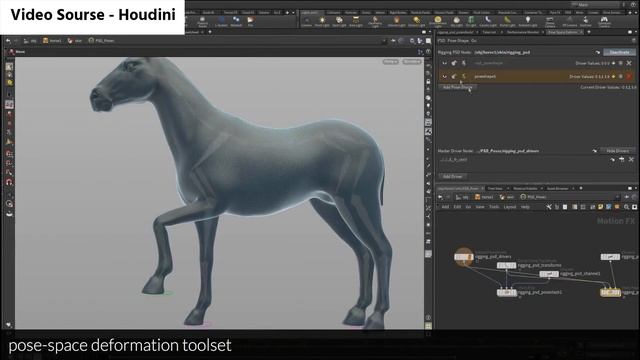Switch to the Take List tab
640x360 pixels.
[x=489, y=32]
